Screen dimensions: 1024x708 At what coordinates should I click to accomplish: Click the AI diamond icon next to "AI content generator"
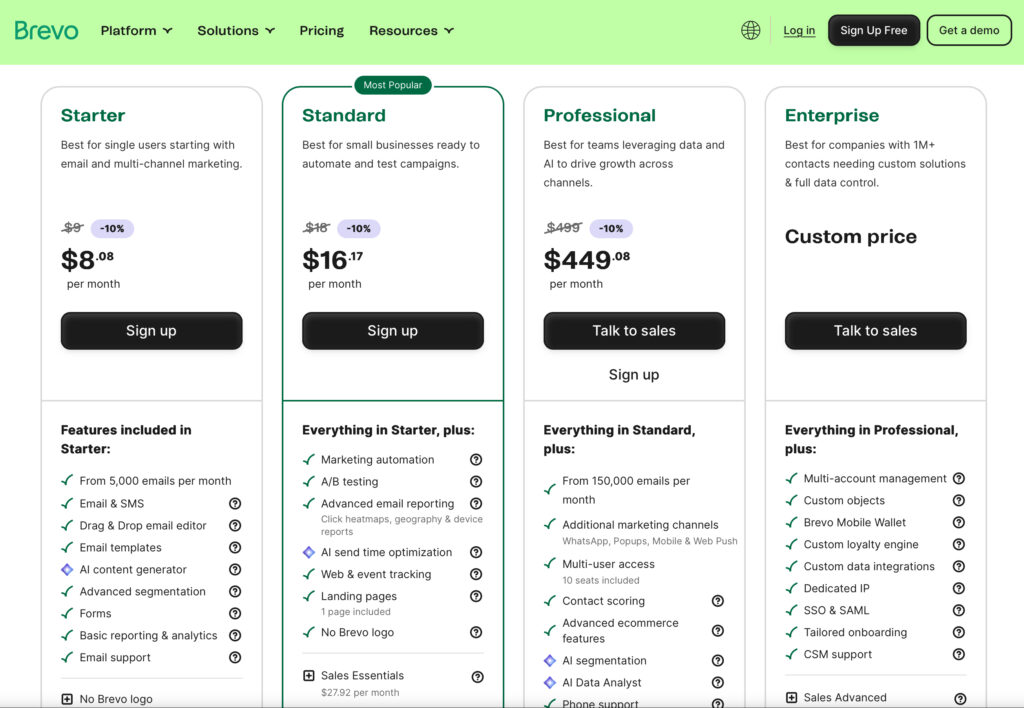coord(66,570)
